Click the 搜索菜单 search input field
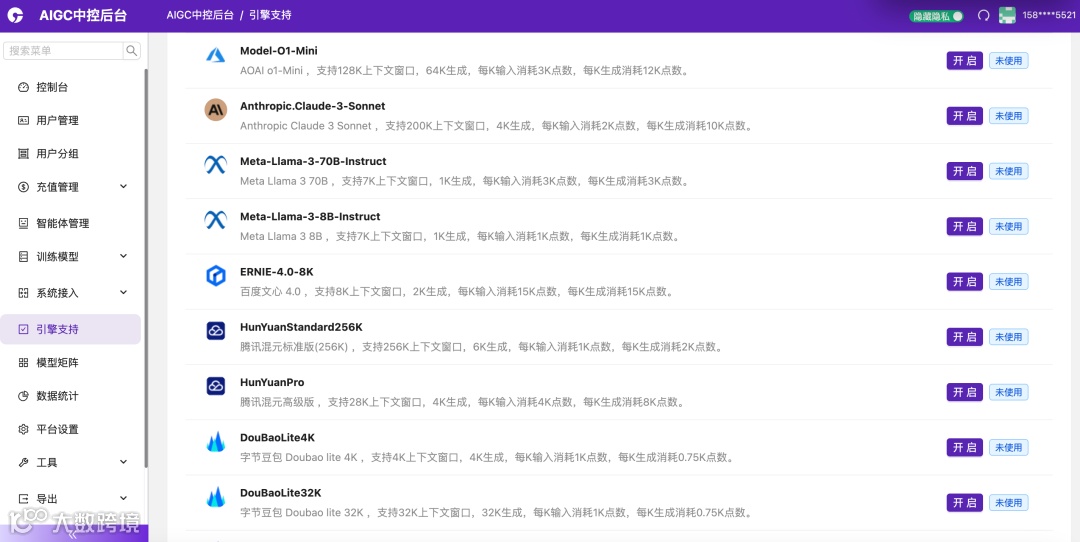This screenshot has height=542, width=1080. click(x=63, y=50)
